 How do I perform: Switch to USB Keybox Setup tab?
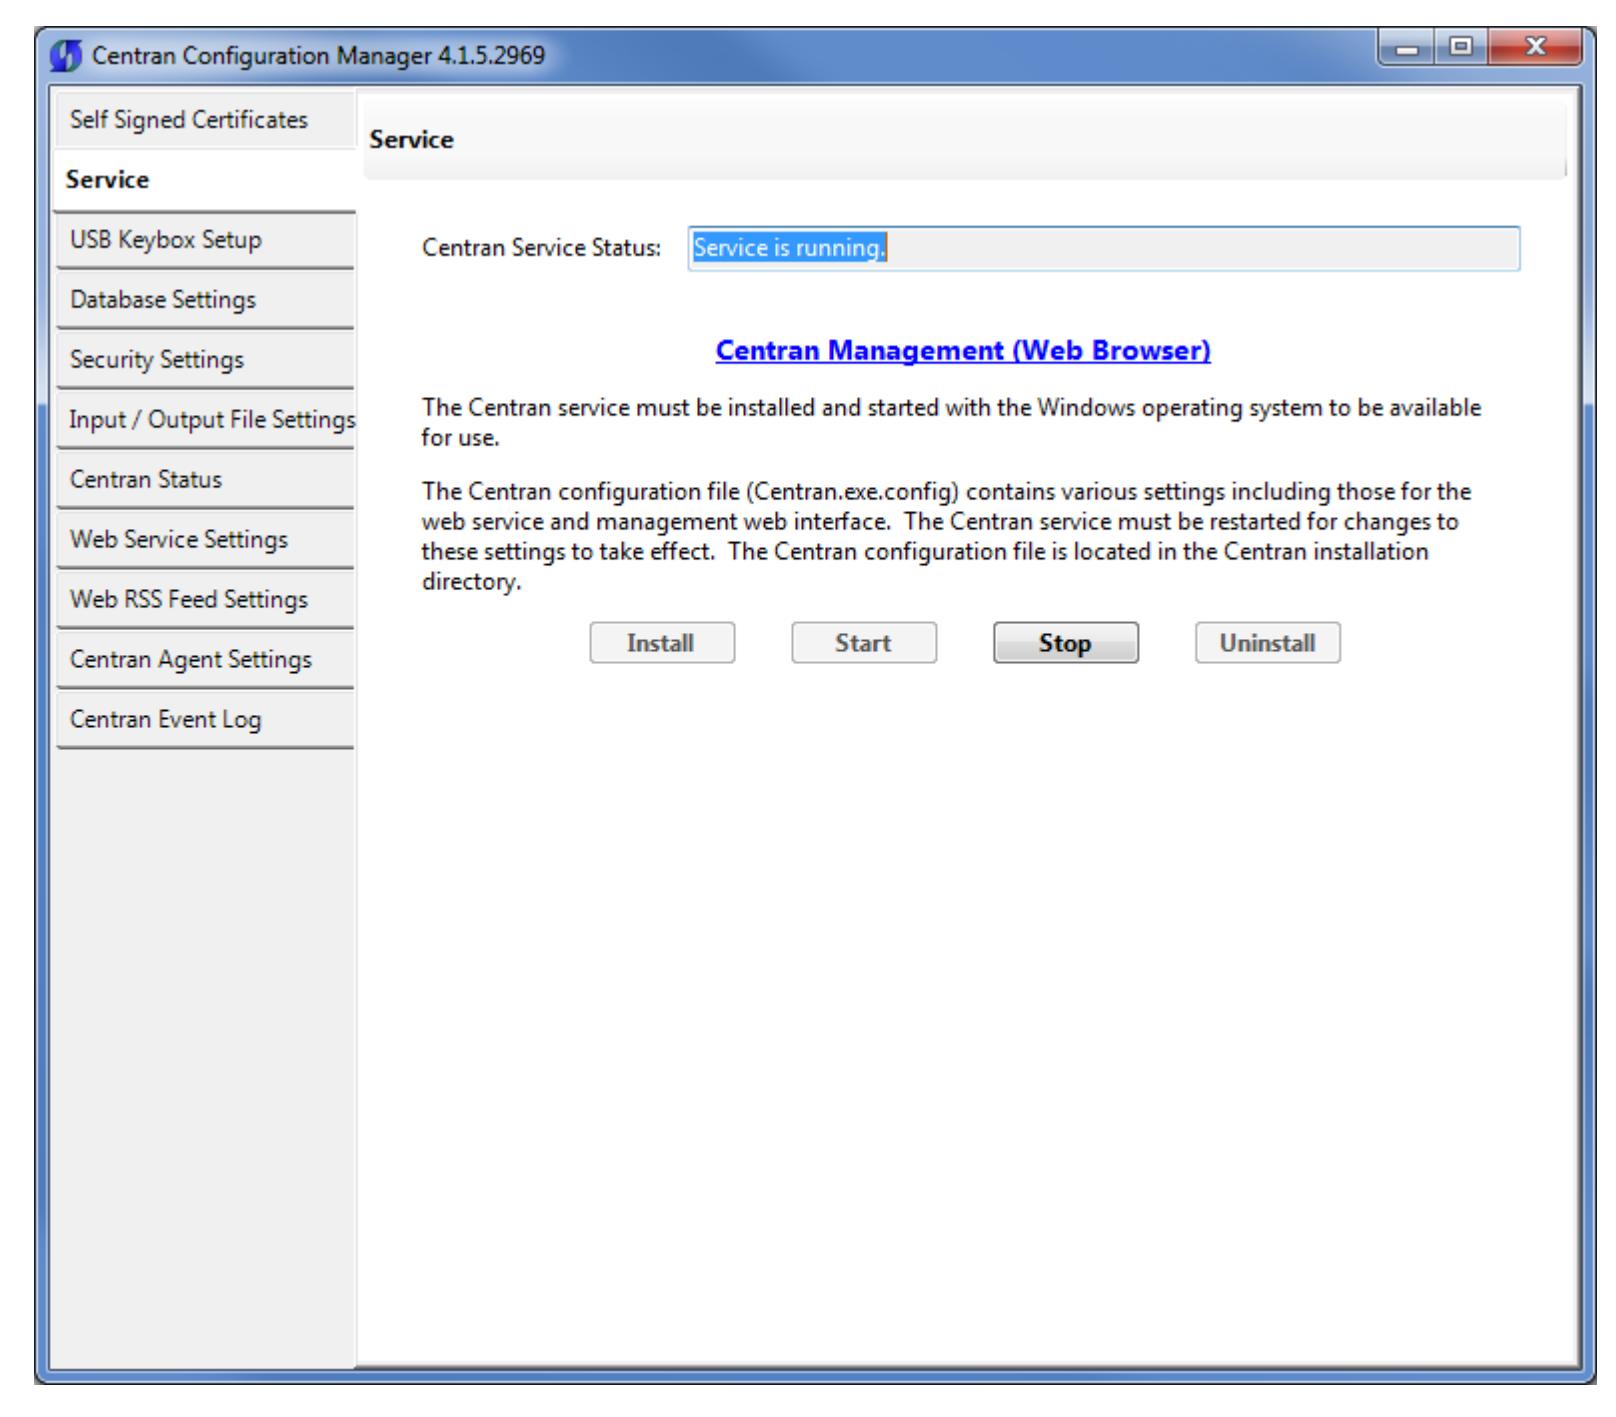(205, 240)
